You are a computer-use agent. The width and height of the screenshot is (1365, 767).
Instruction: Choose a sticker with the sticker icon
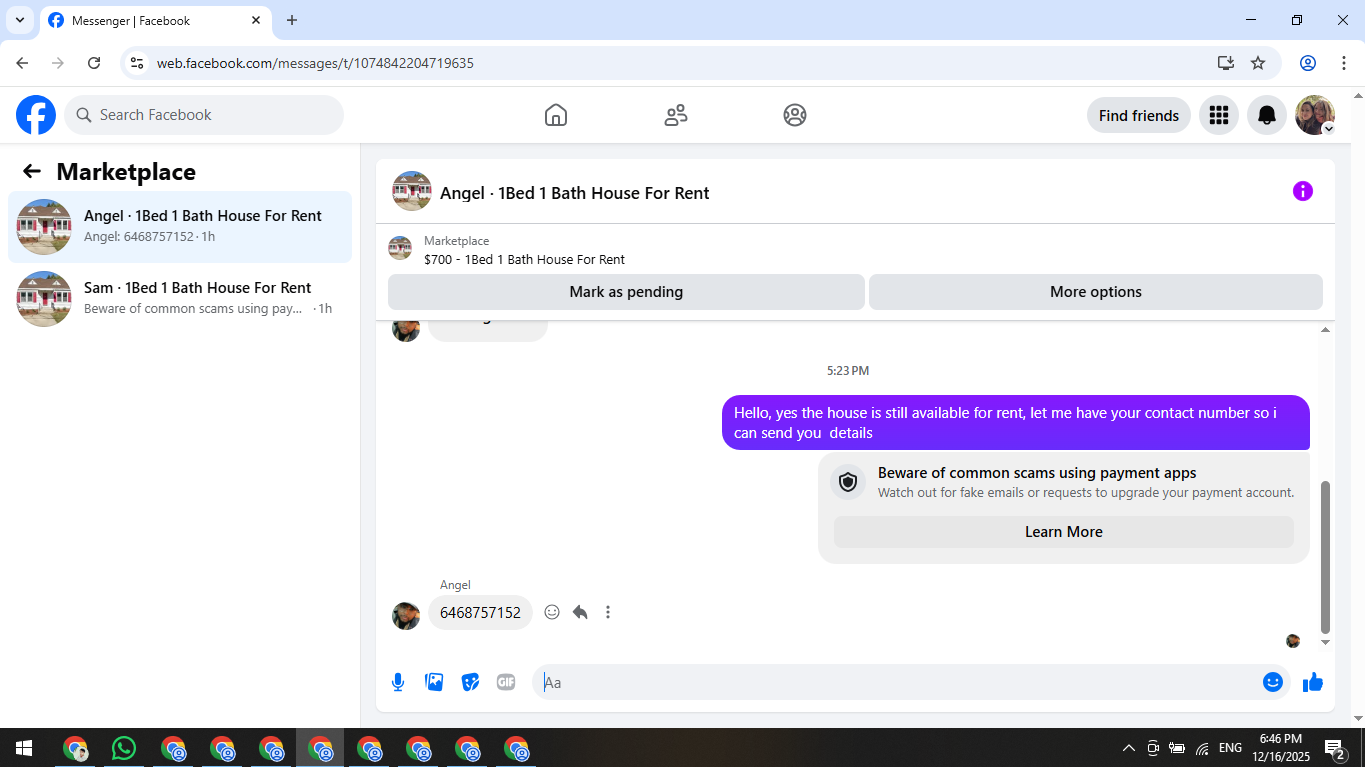point(470,682)
